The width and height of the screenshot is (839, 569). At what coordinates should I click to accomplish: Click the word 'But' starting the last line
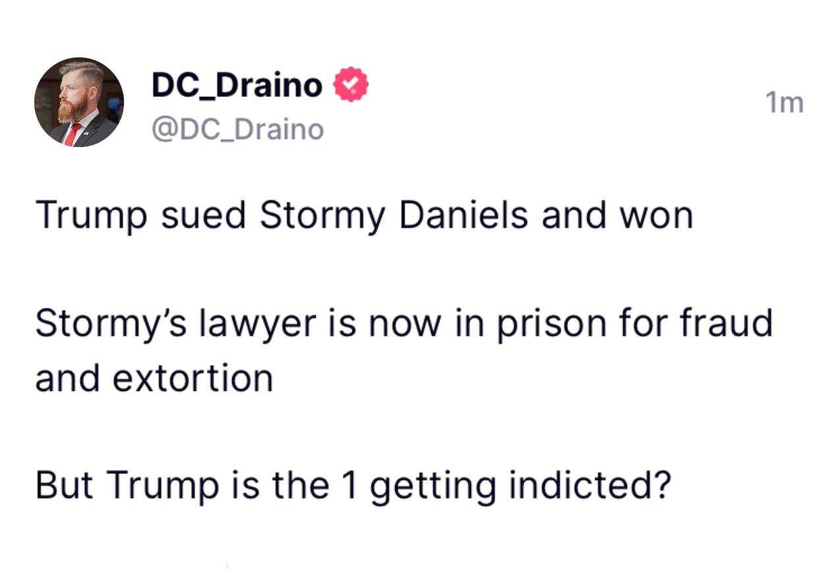64,485
